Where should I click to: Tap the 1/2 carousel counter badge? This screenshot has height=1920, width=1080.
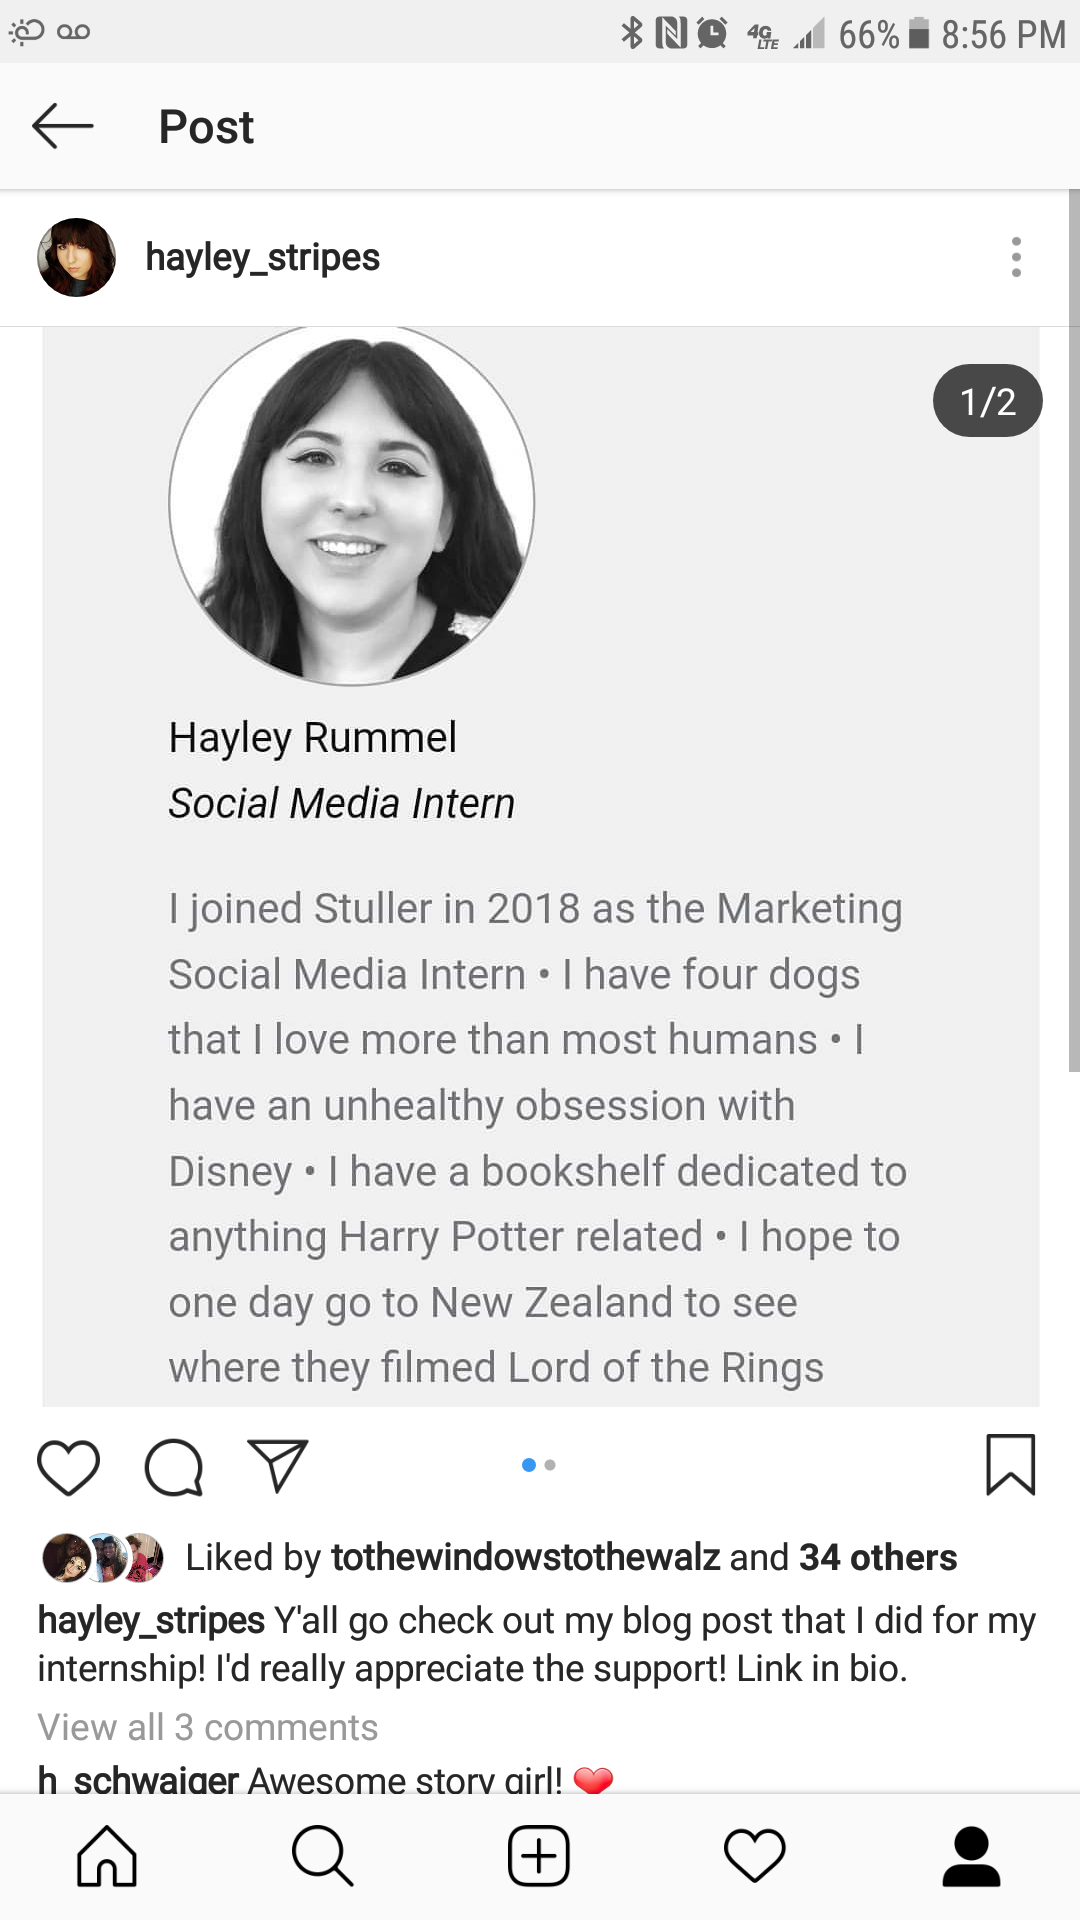pyautogui.click(x=987, y=401)
